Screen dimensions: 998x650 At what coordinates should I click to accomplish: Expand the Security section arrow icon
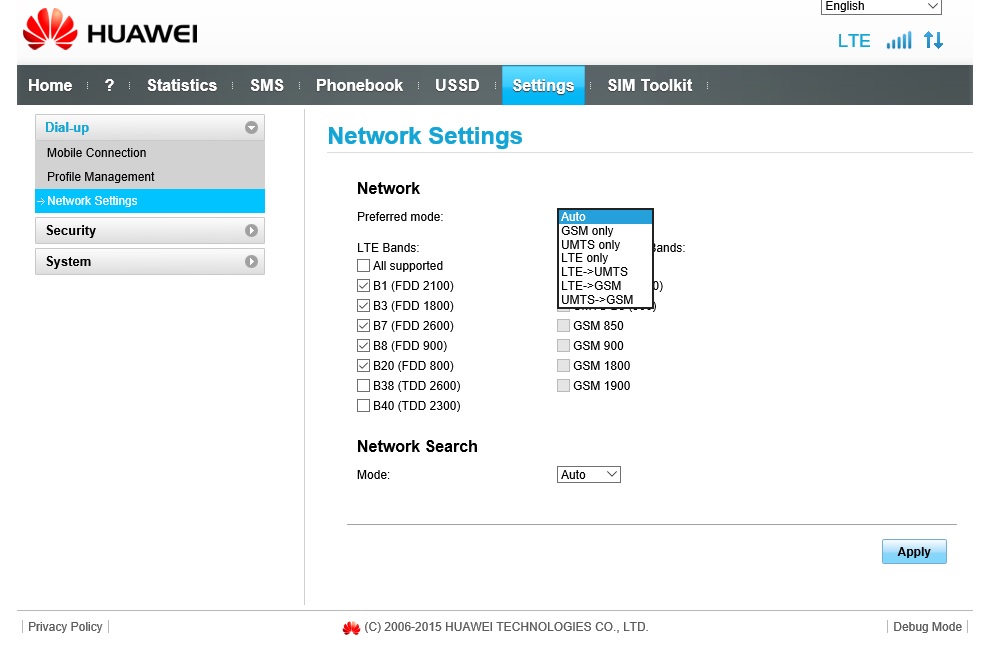pos(251,231)
